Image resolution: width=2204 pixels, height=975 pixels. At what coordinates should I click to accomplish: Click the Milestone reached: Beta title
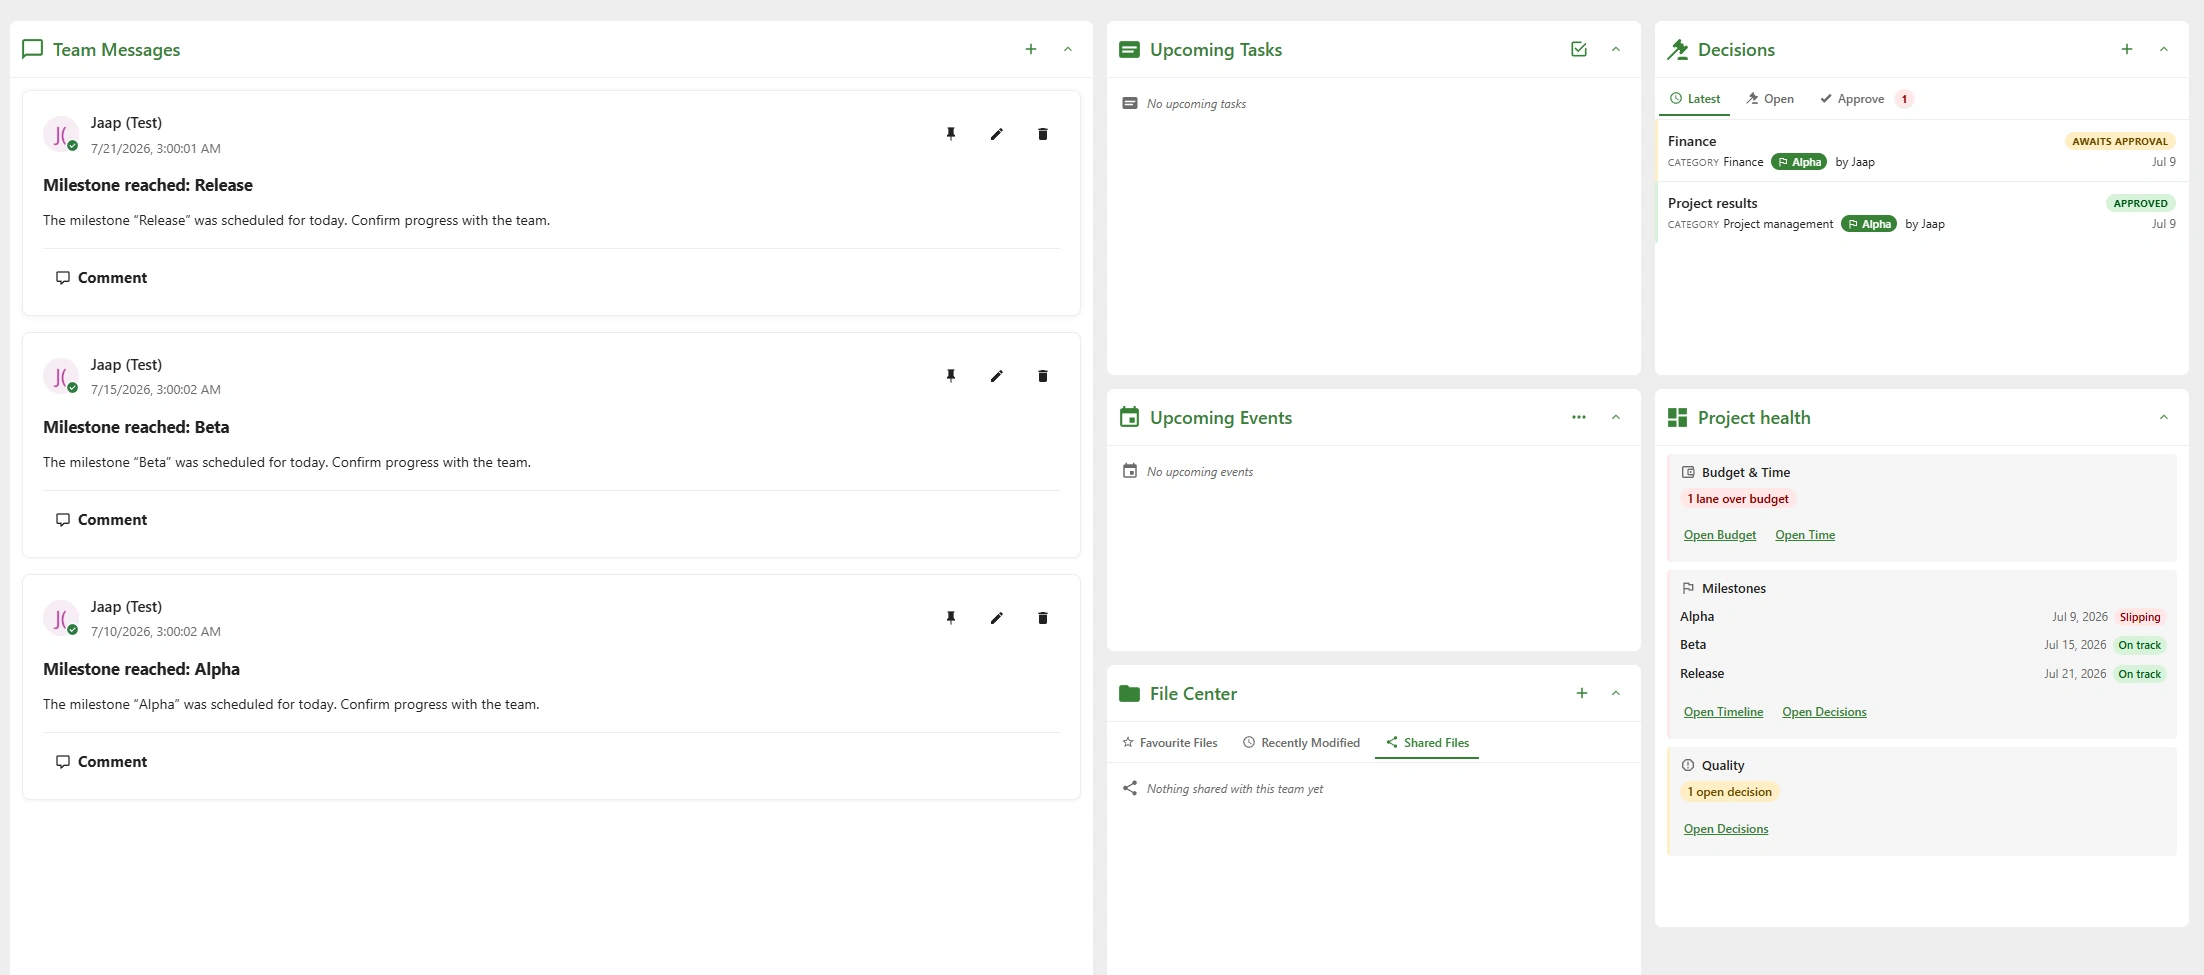tap(136, 427)
